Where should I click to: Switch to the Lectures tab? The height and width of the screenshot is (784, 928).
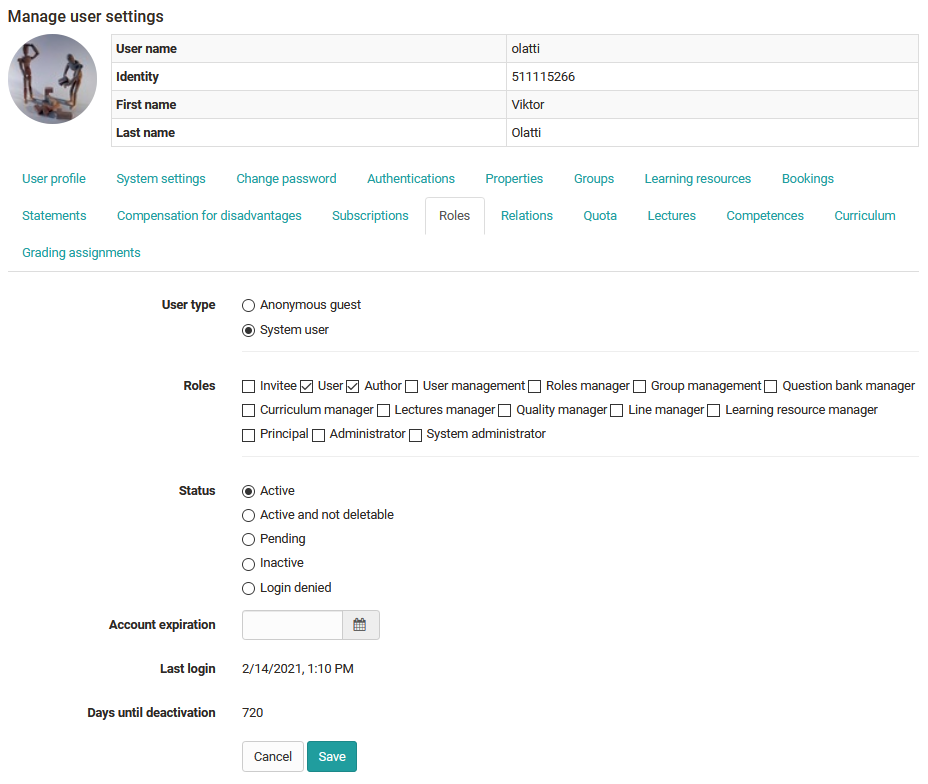pos(671,215)
